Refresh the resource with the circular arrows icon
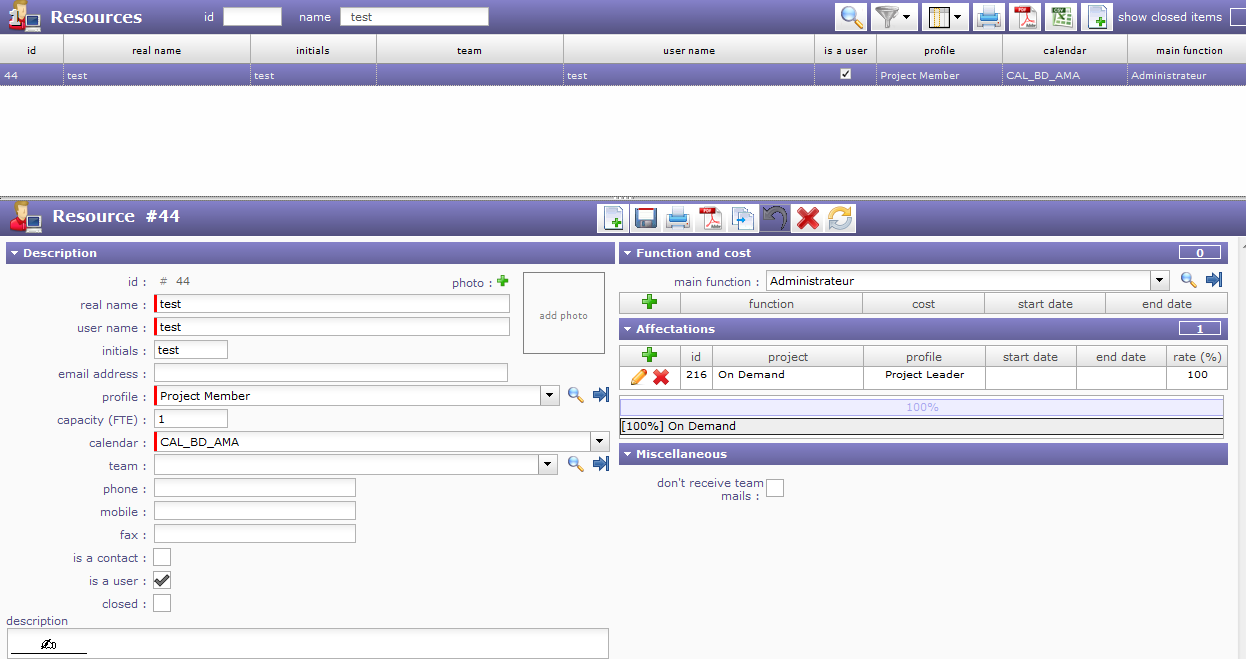The height and width of the screenshot is (659, 1246). tap(840, 218)
